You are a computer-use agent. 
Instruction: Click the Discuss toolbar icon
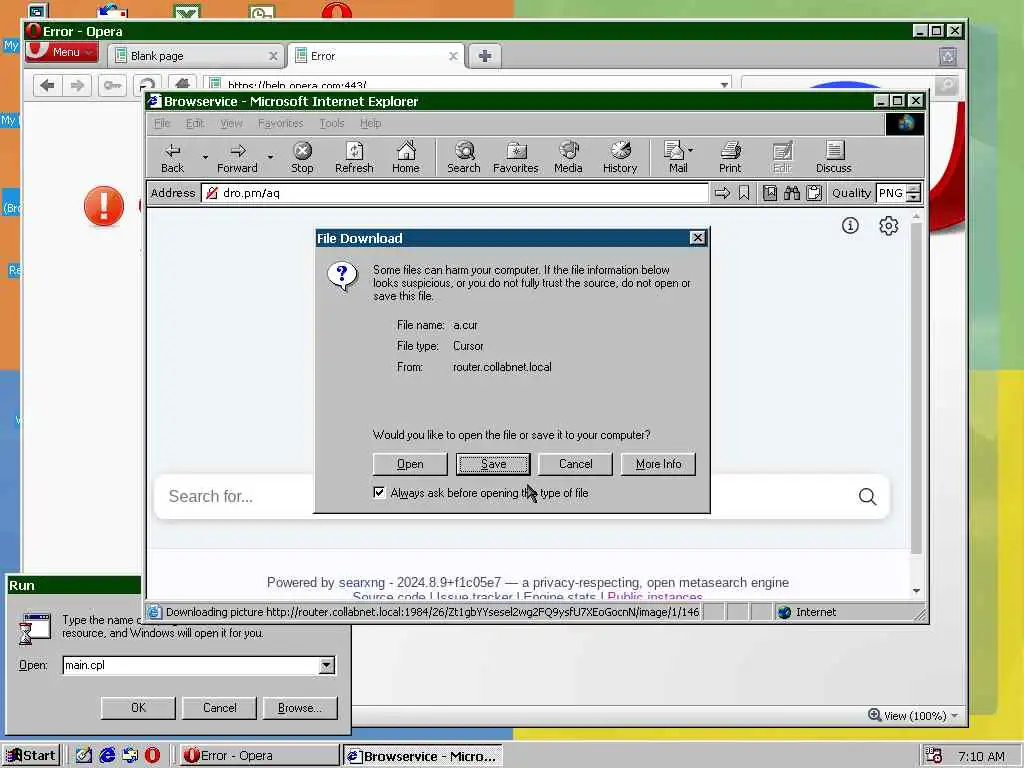point(833,157)
